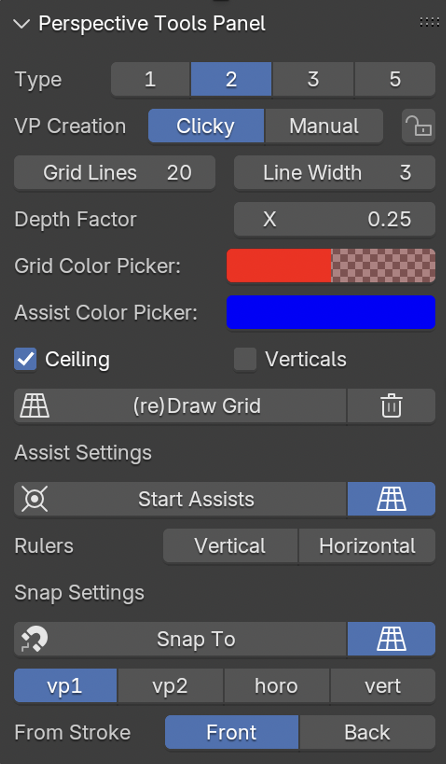Uncheck the Ceiling checkbox

pos(25,360)
